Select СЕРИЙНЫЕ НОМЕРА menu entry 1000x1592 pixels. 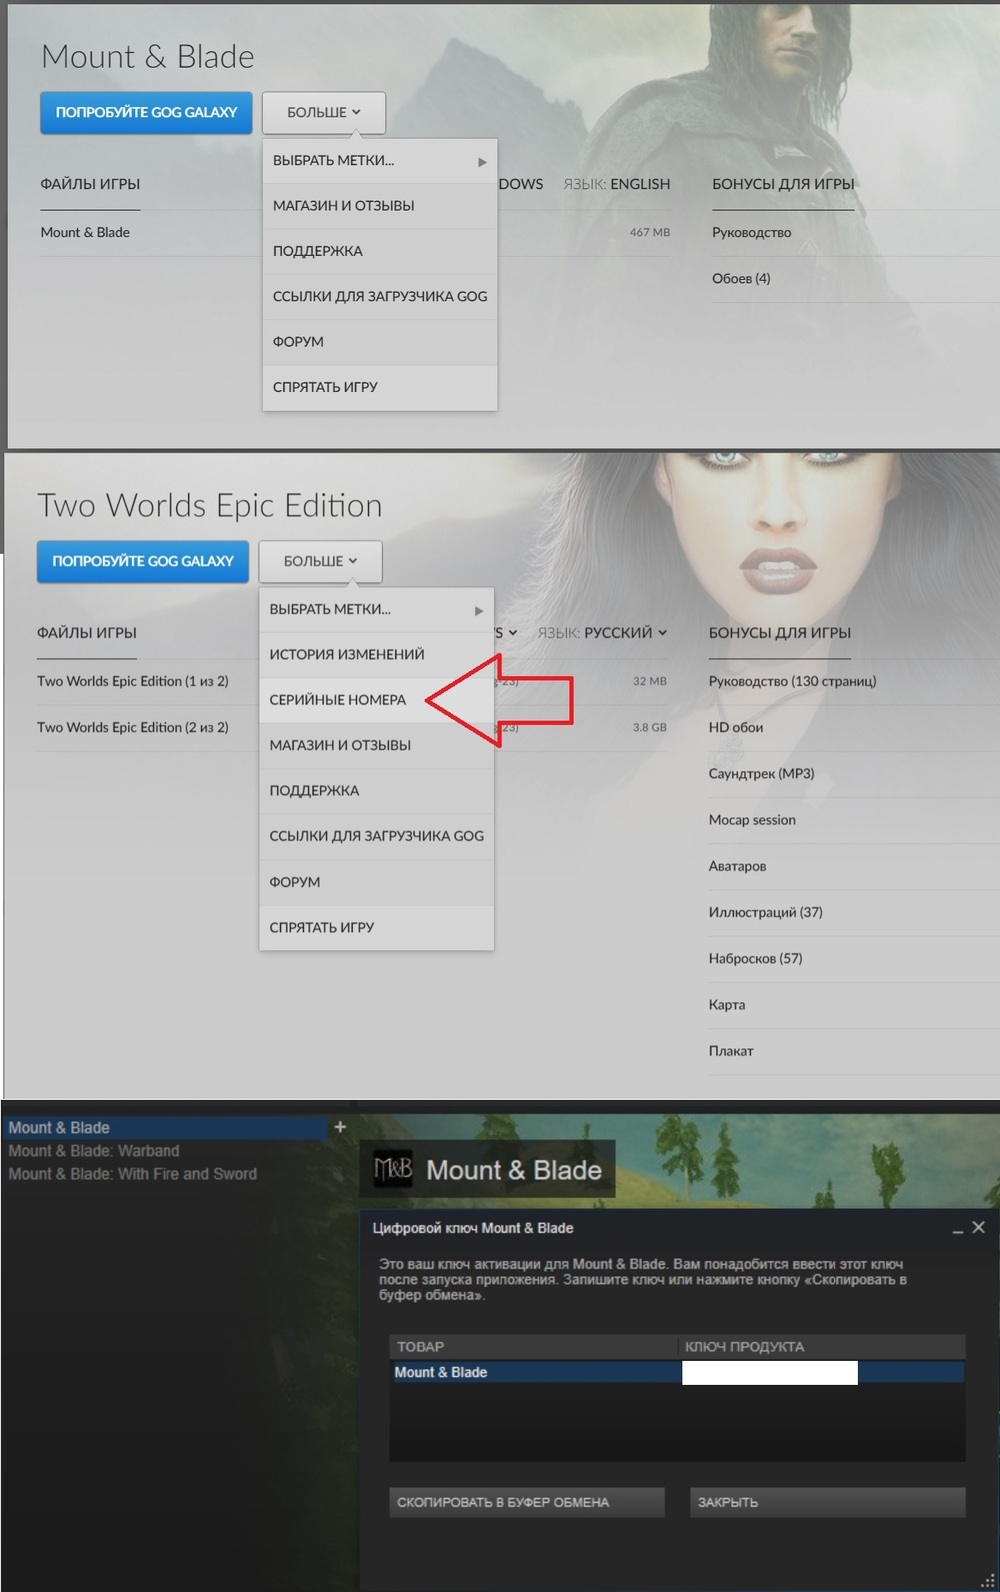click(376, 700)
